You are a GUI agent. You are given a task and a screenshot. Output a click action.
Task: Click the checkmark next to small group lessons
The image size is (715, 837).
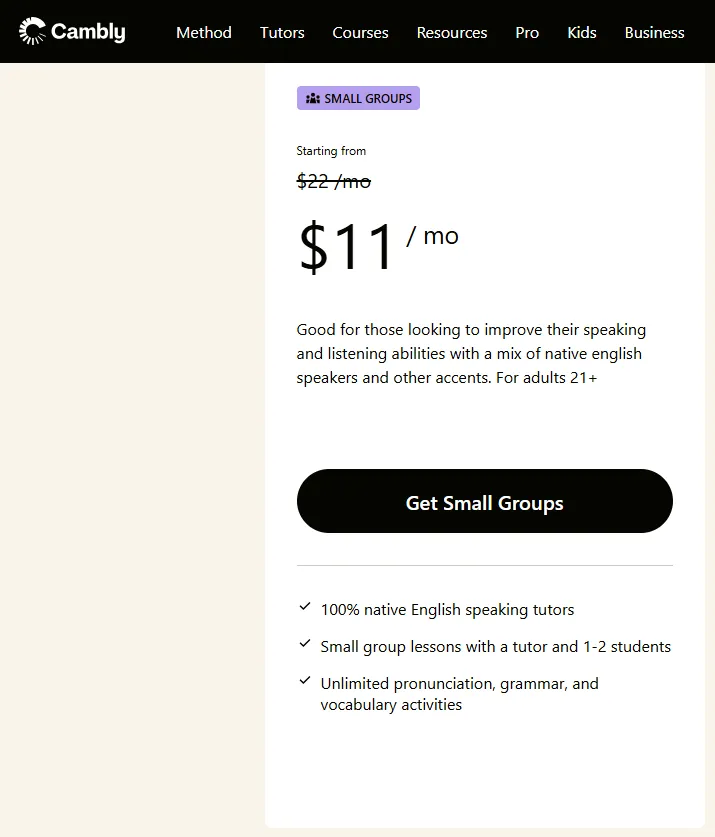(x=304, y=644)
